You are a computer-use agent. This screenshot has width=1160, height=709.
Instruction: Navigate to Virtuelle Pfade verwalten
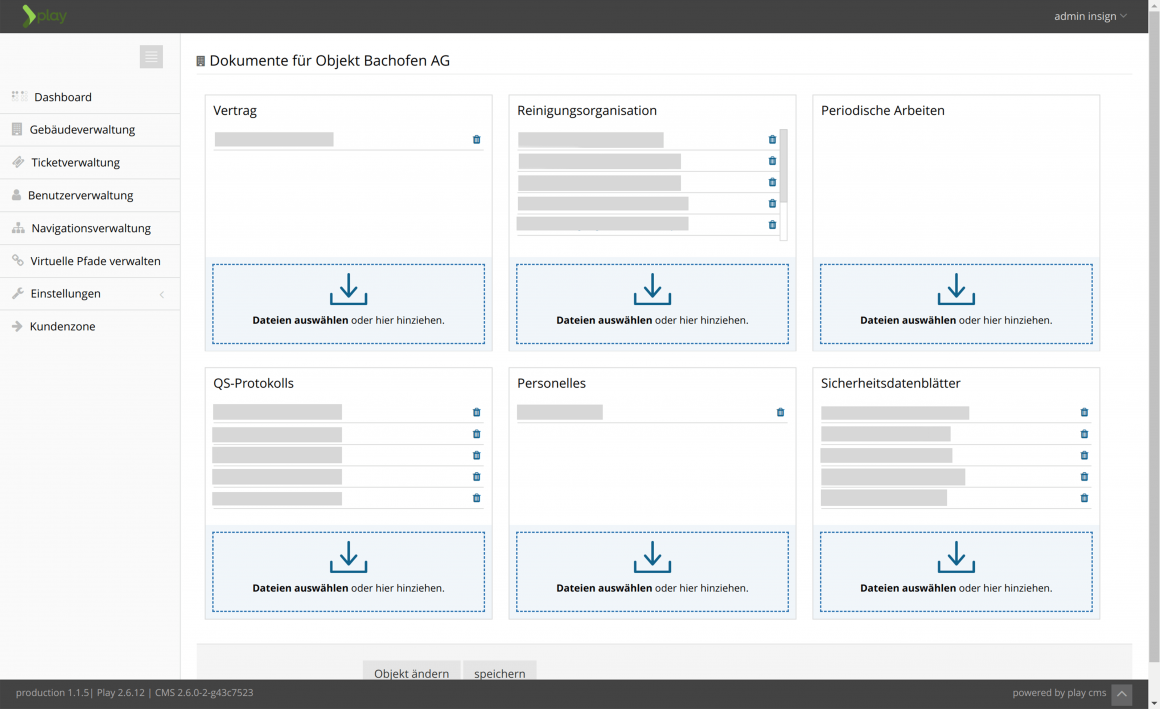pos(95,261)
